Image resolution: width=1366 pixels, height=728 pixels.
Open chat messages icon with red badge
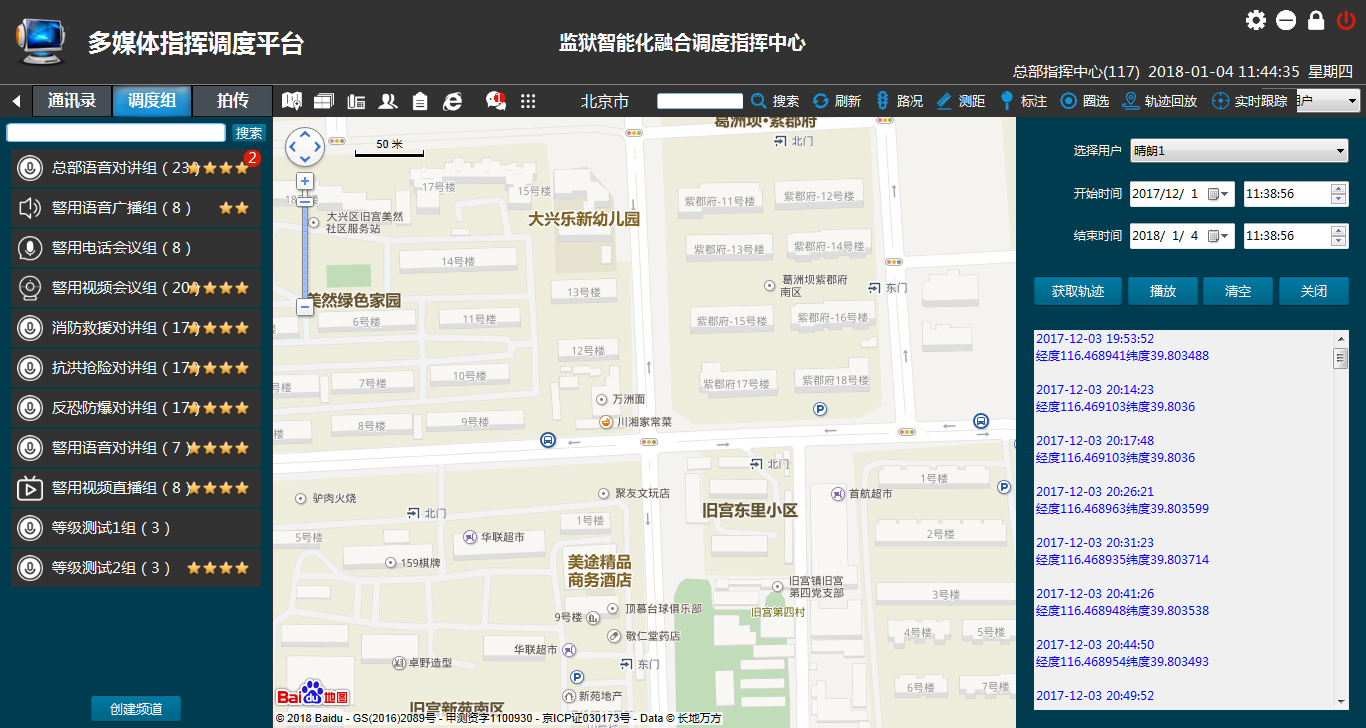point(495,101)
